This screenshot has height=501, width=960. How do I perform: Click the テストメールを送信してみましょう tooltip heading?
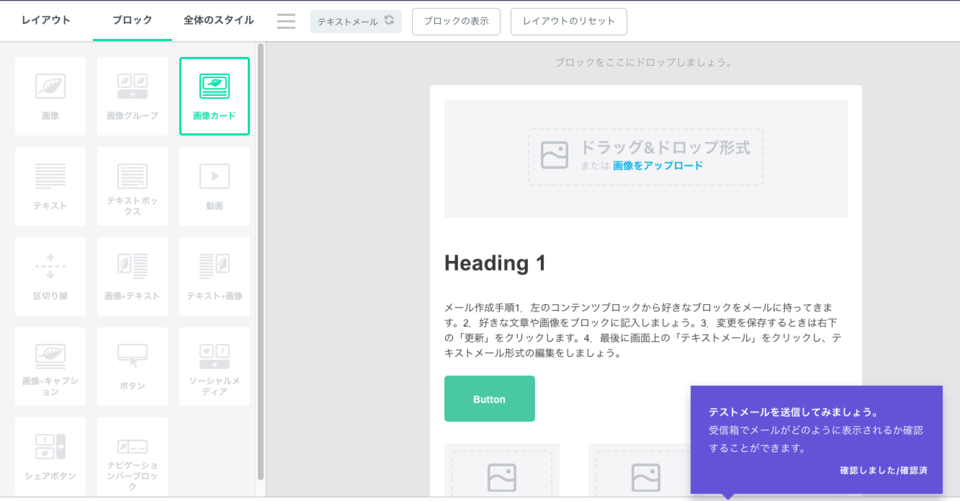tap(794, 412)
